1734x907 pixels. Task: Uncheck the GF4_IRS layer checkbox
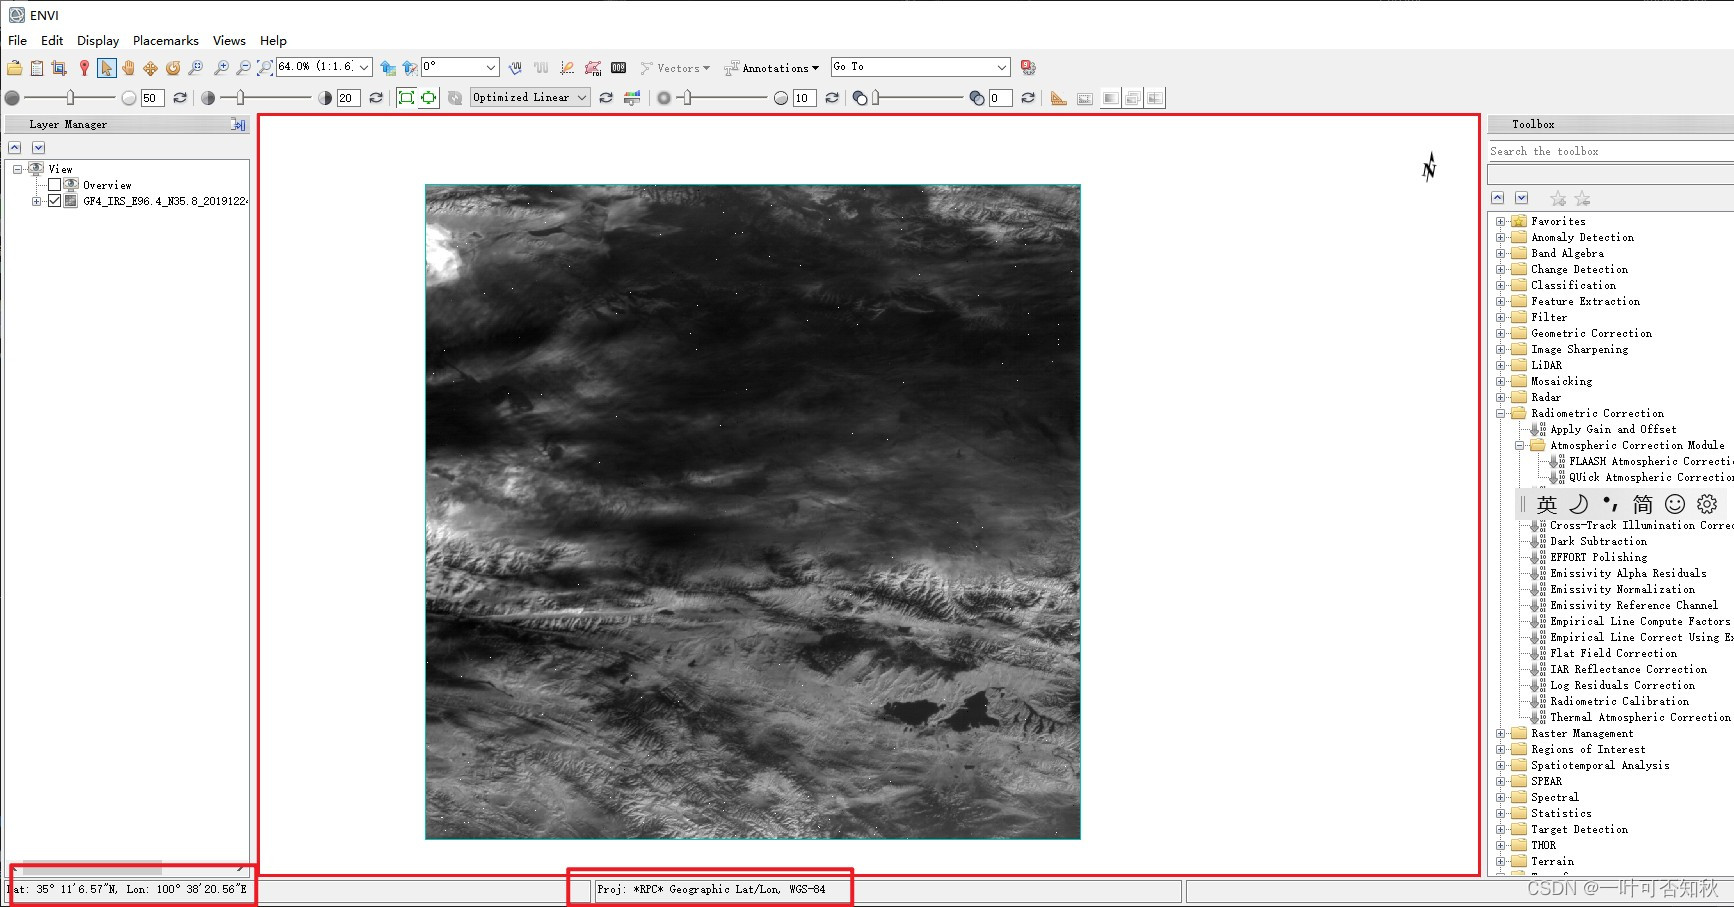(x=55, y=201)
